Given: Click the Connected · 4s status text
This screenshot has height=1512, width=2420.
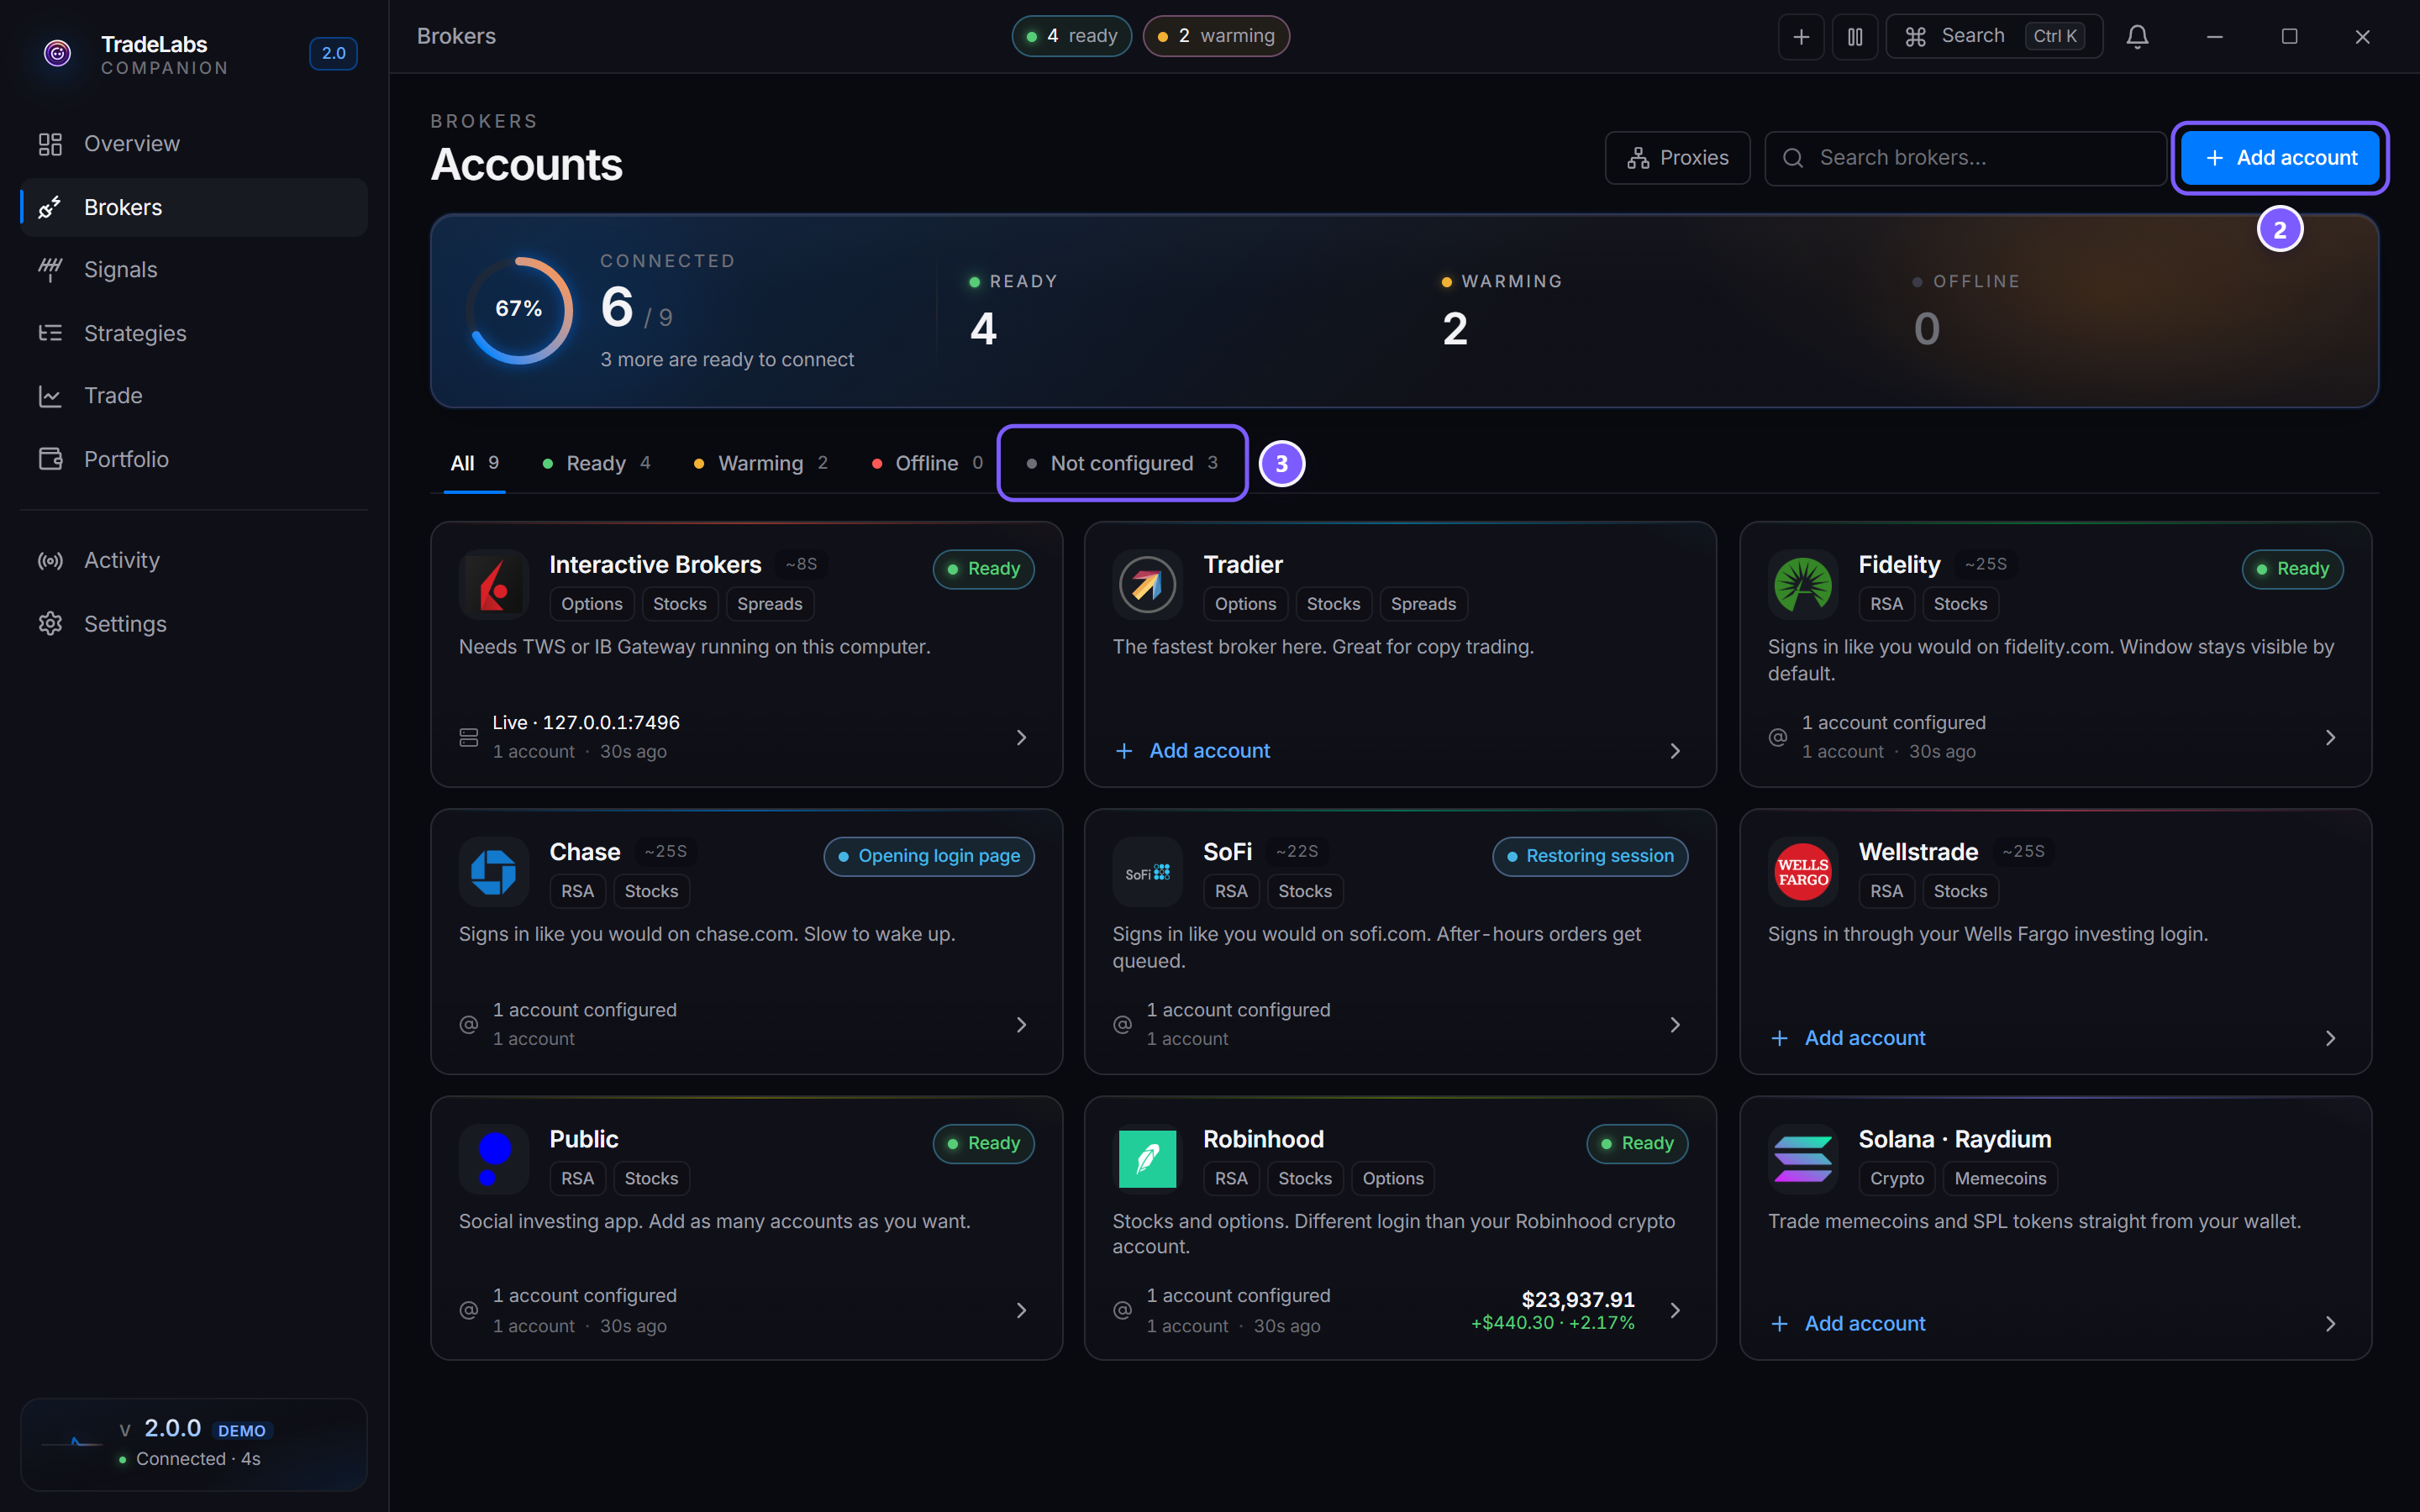Looking at the screenshot, I should tap(198, 1459).
